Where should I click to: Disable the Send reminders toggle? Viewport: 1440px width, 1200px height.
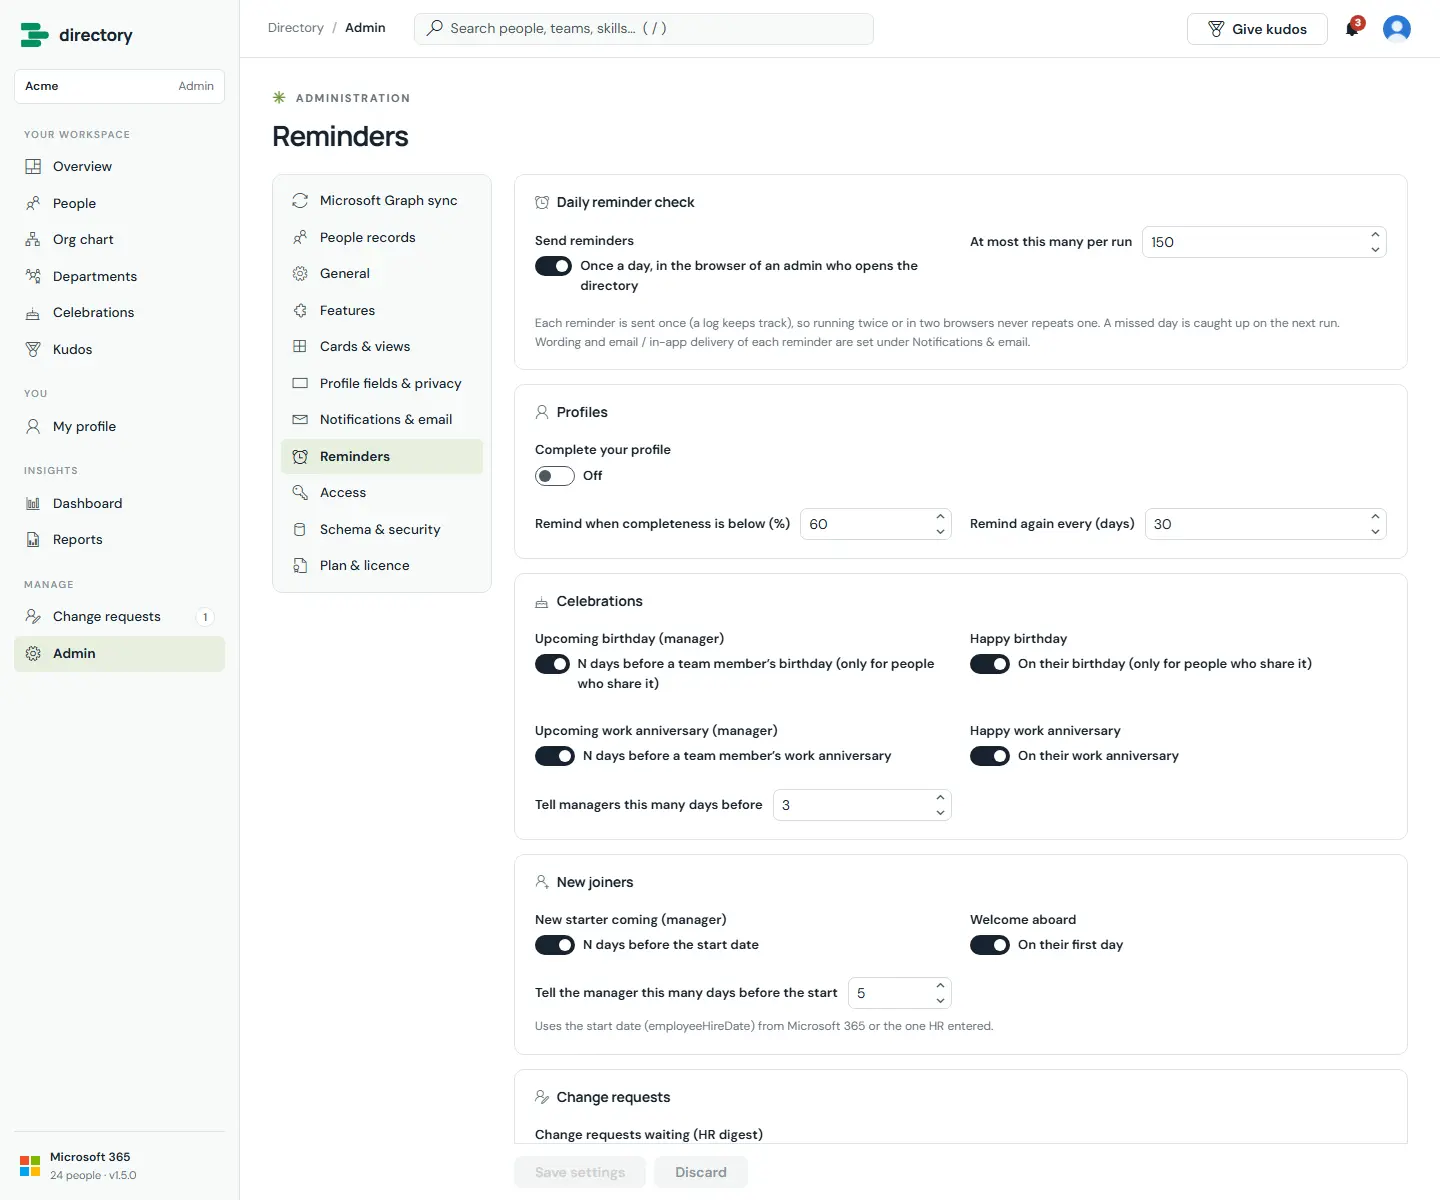(x=554, y=266)
